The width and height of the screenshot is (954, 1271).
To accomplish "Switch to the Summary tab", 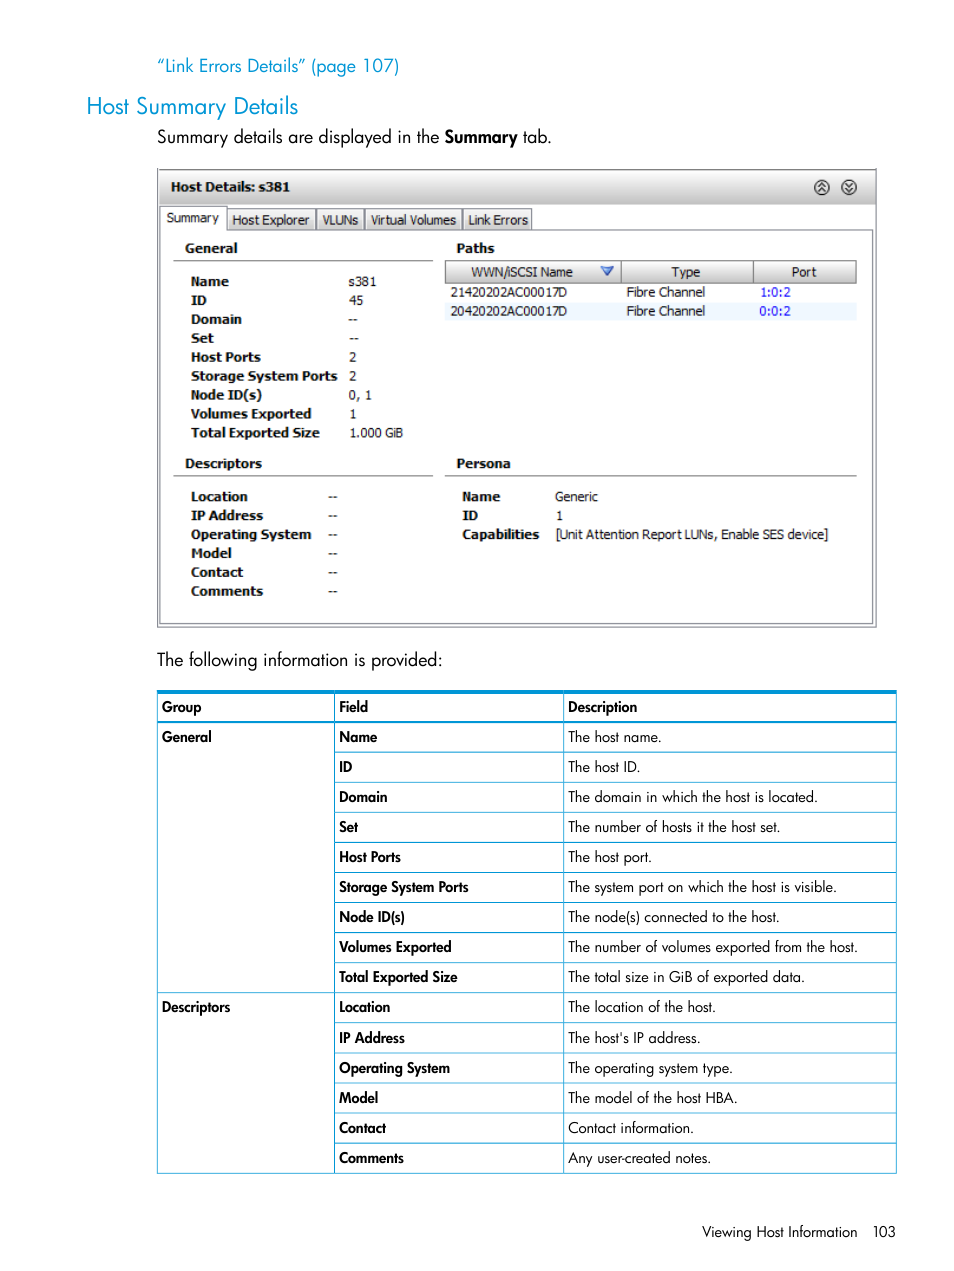I will pyautogui.click(x=192, y=218).
